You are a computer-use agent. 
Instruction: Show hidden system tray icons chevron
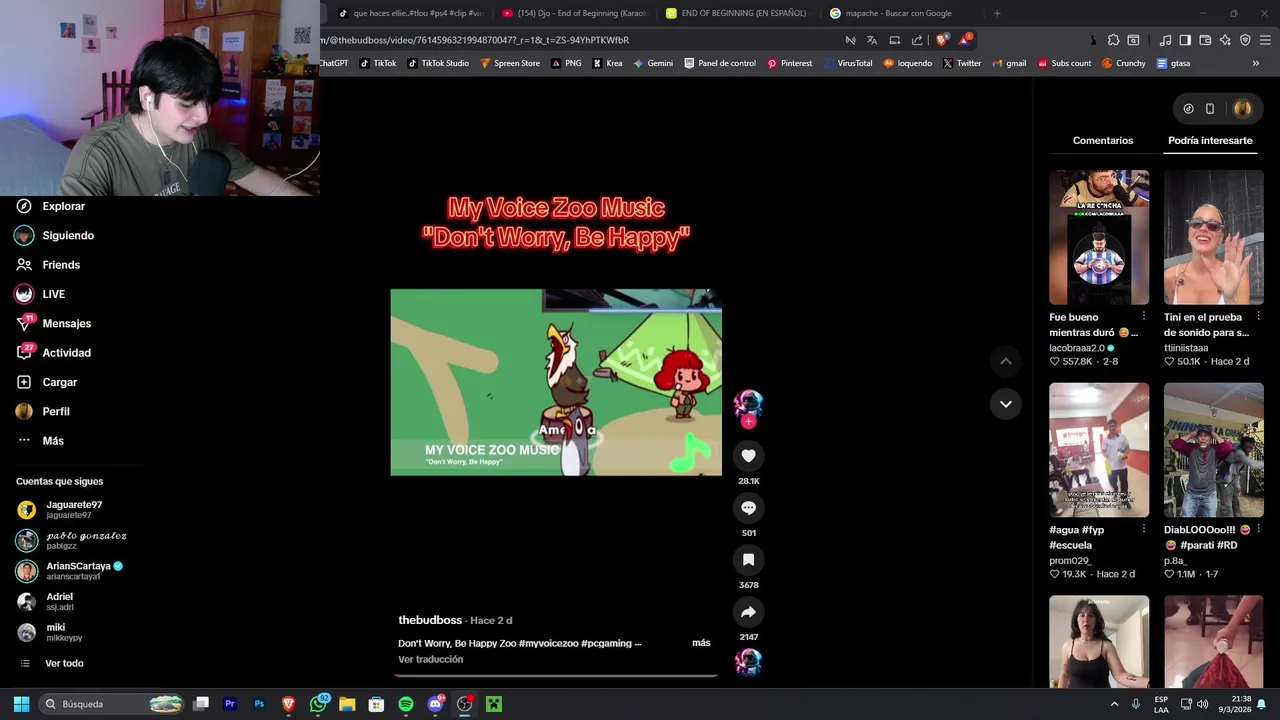click(x=1114, y=704)
